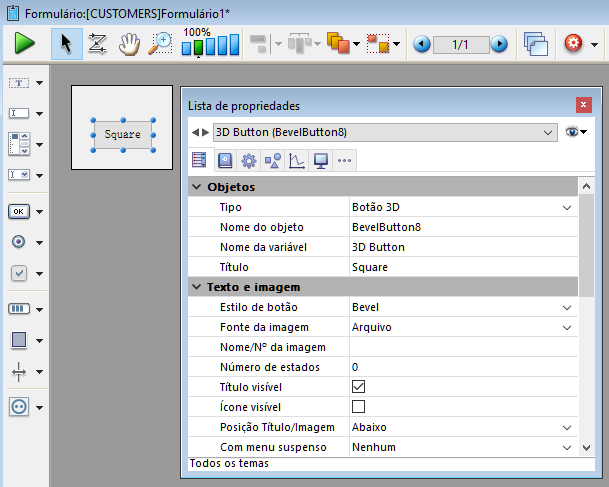Screen dimensions: 609x487
Task: Pick the progress indicator object tool
Action: 19,308
